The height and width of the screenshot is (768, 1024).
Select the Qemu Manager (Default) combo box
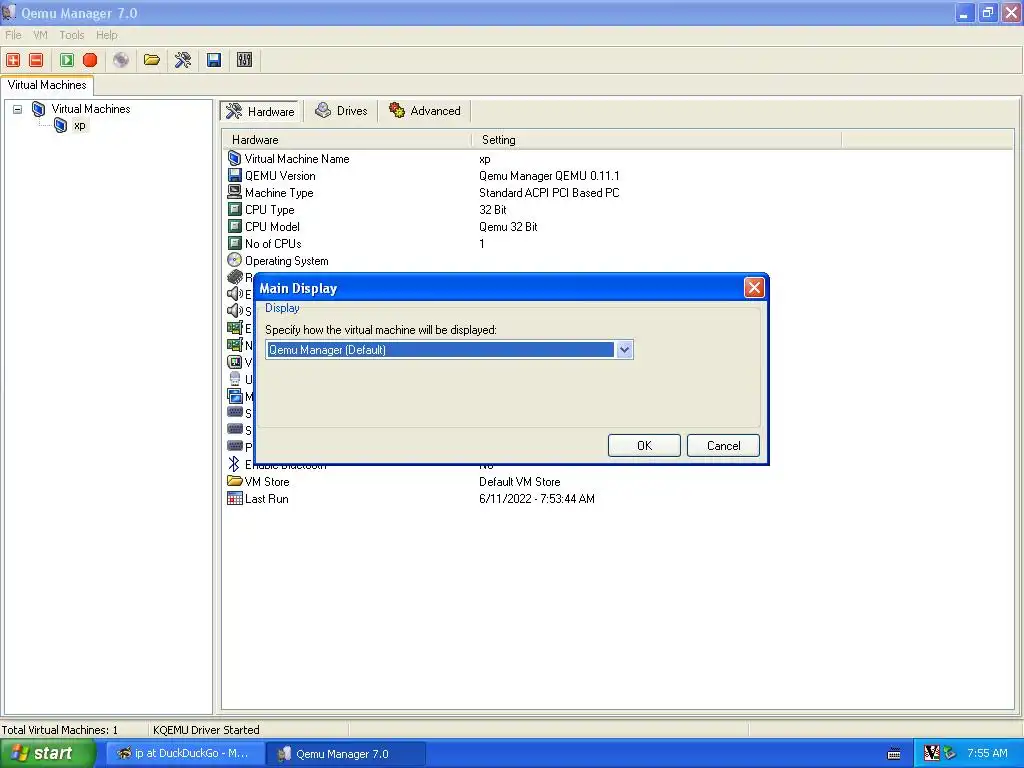point(449,350)
